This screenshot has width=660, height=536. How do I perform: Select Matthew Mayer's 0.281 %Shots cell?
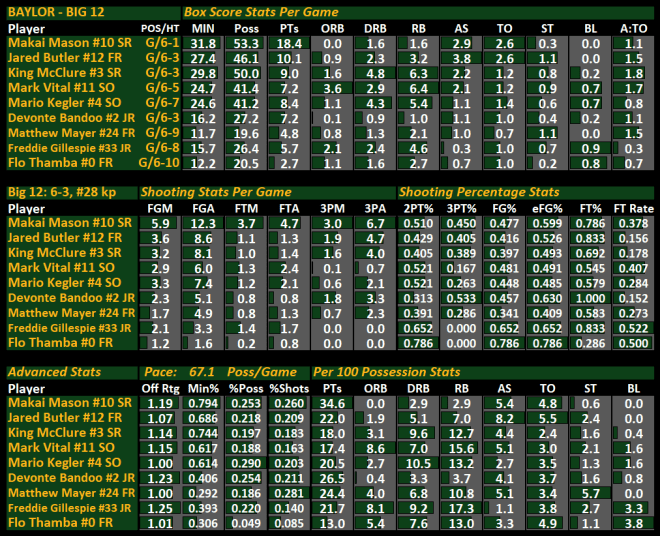click(289, 493)
